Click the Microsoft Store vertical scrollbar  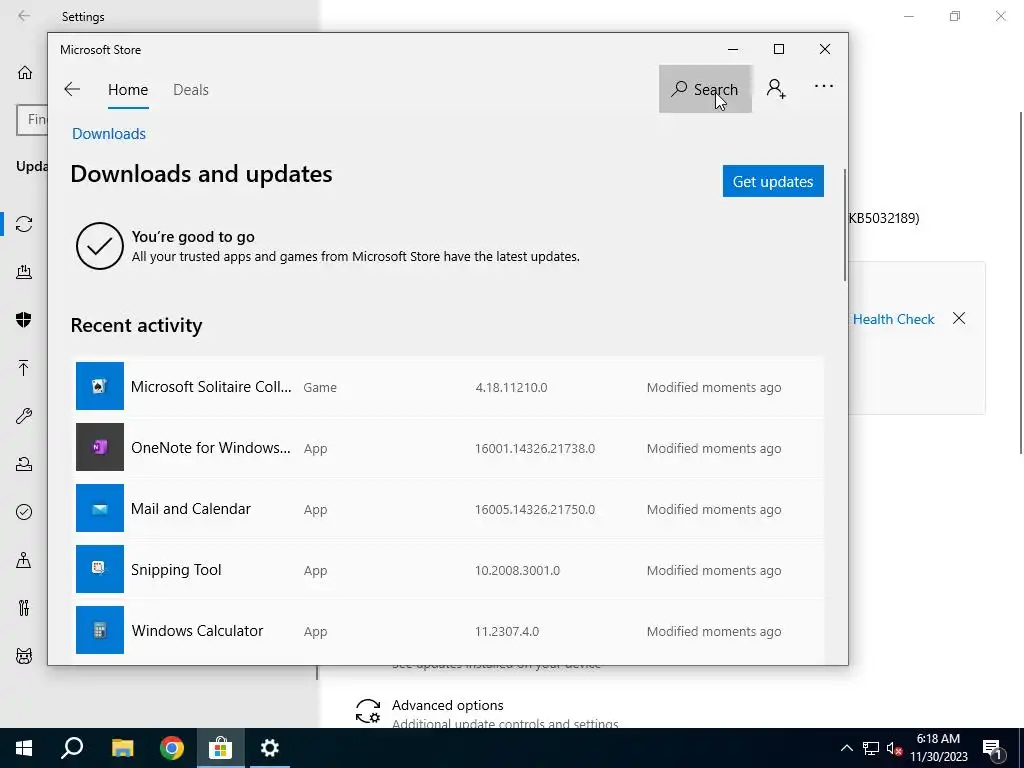[x=844, y=225]
